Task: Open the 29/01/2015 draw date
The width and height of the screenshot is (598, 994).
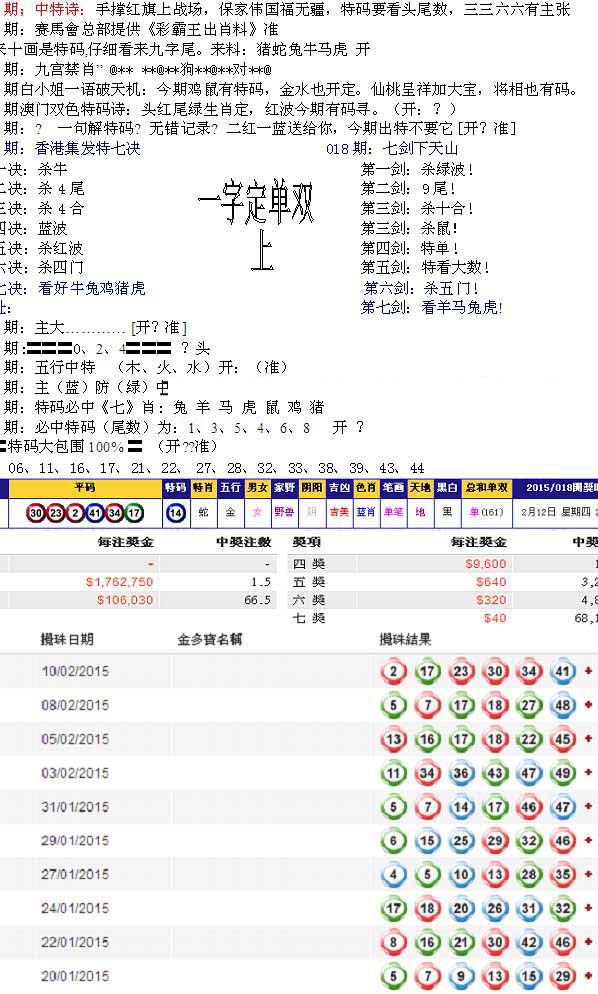Action: click(75, 841)
